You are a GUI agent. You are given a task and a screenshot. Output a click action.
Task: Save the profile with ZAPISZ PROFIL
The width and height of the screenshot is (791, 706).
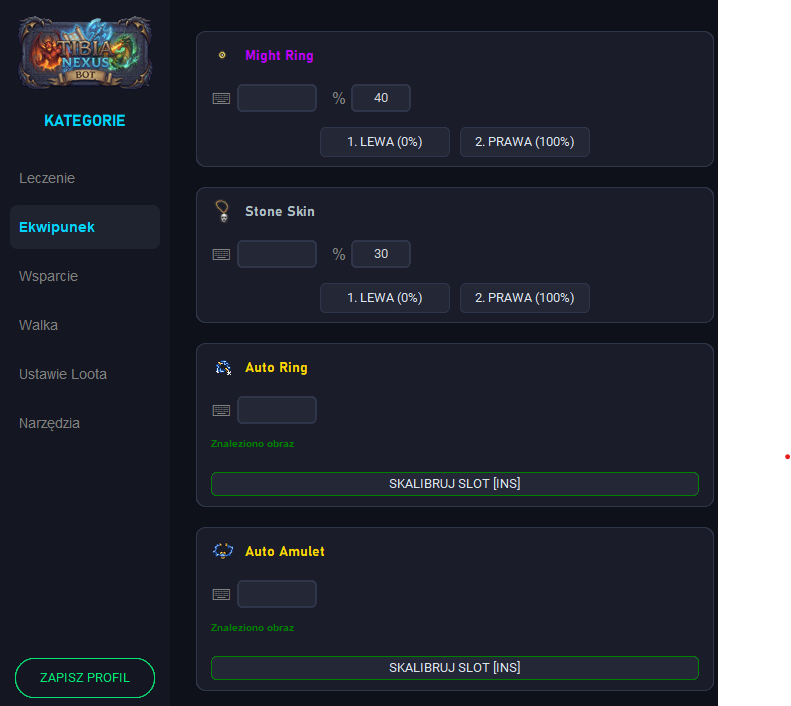[x=85, y=677]
